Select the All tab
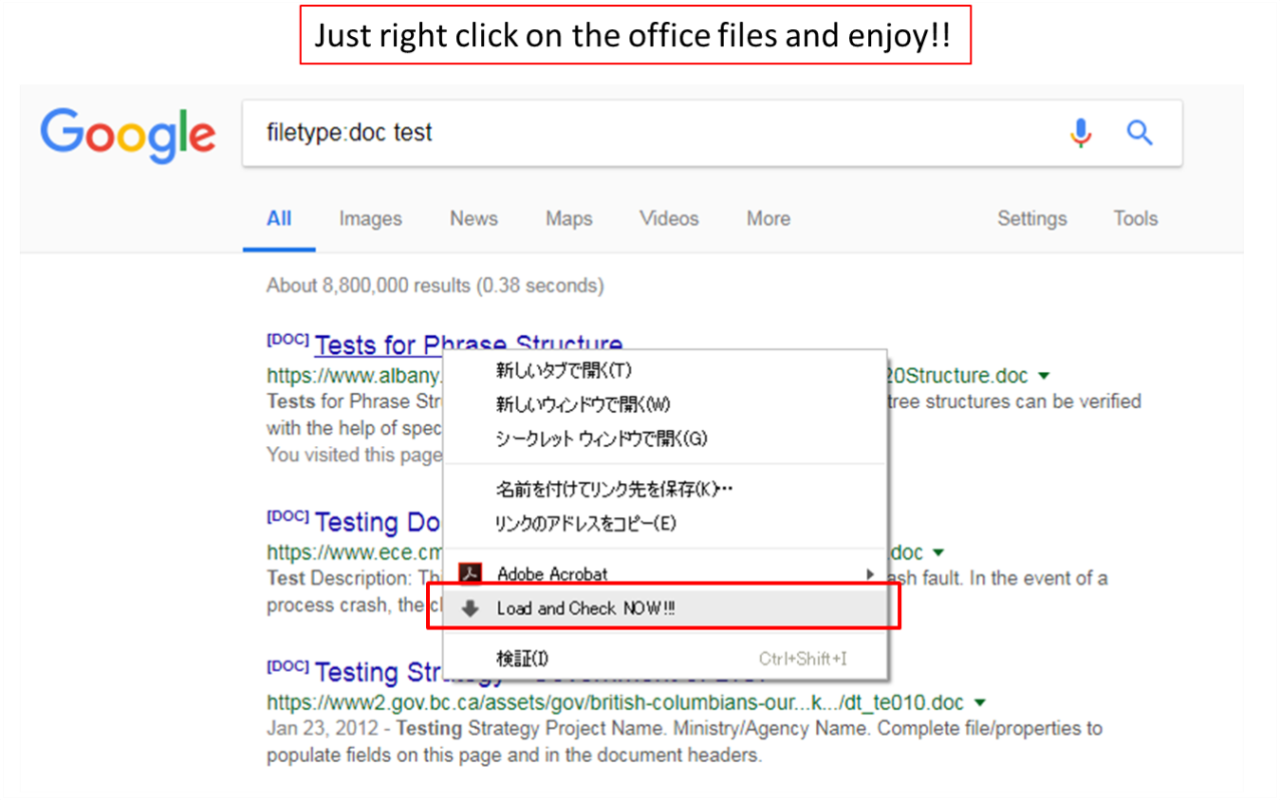 point(279,219)
